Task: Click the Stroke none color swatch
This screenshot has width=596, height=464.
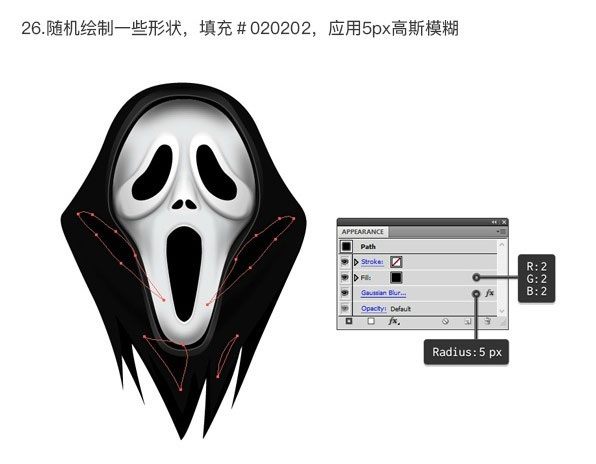Action: point(396,262)
